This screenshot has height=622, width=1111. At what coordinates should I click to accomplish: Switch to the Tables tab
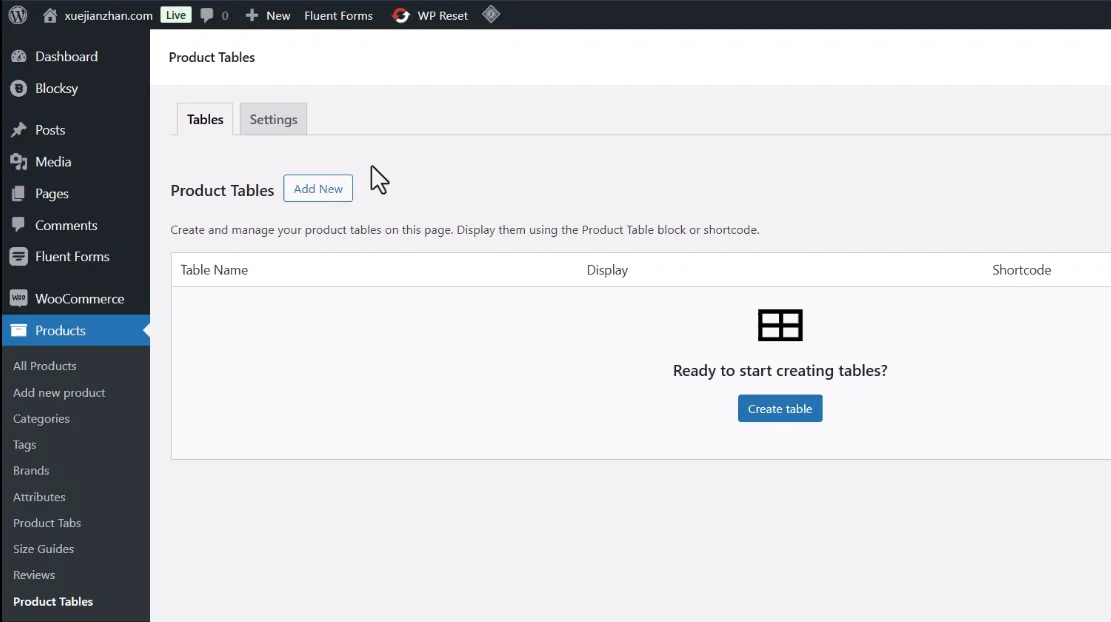pyautogui.click(x=205, y=119)
